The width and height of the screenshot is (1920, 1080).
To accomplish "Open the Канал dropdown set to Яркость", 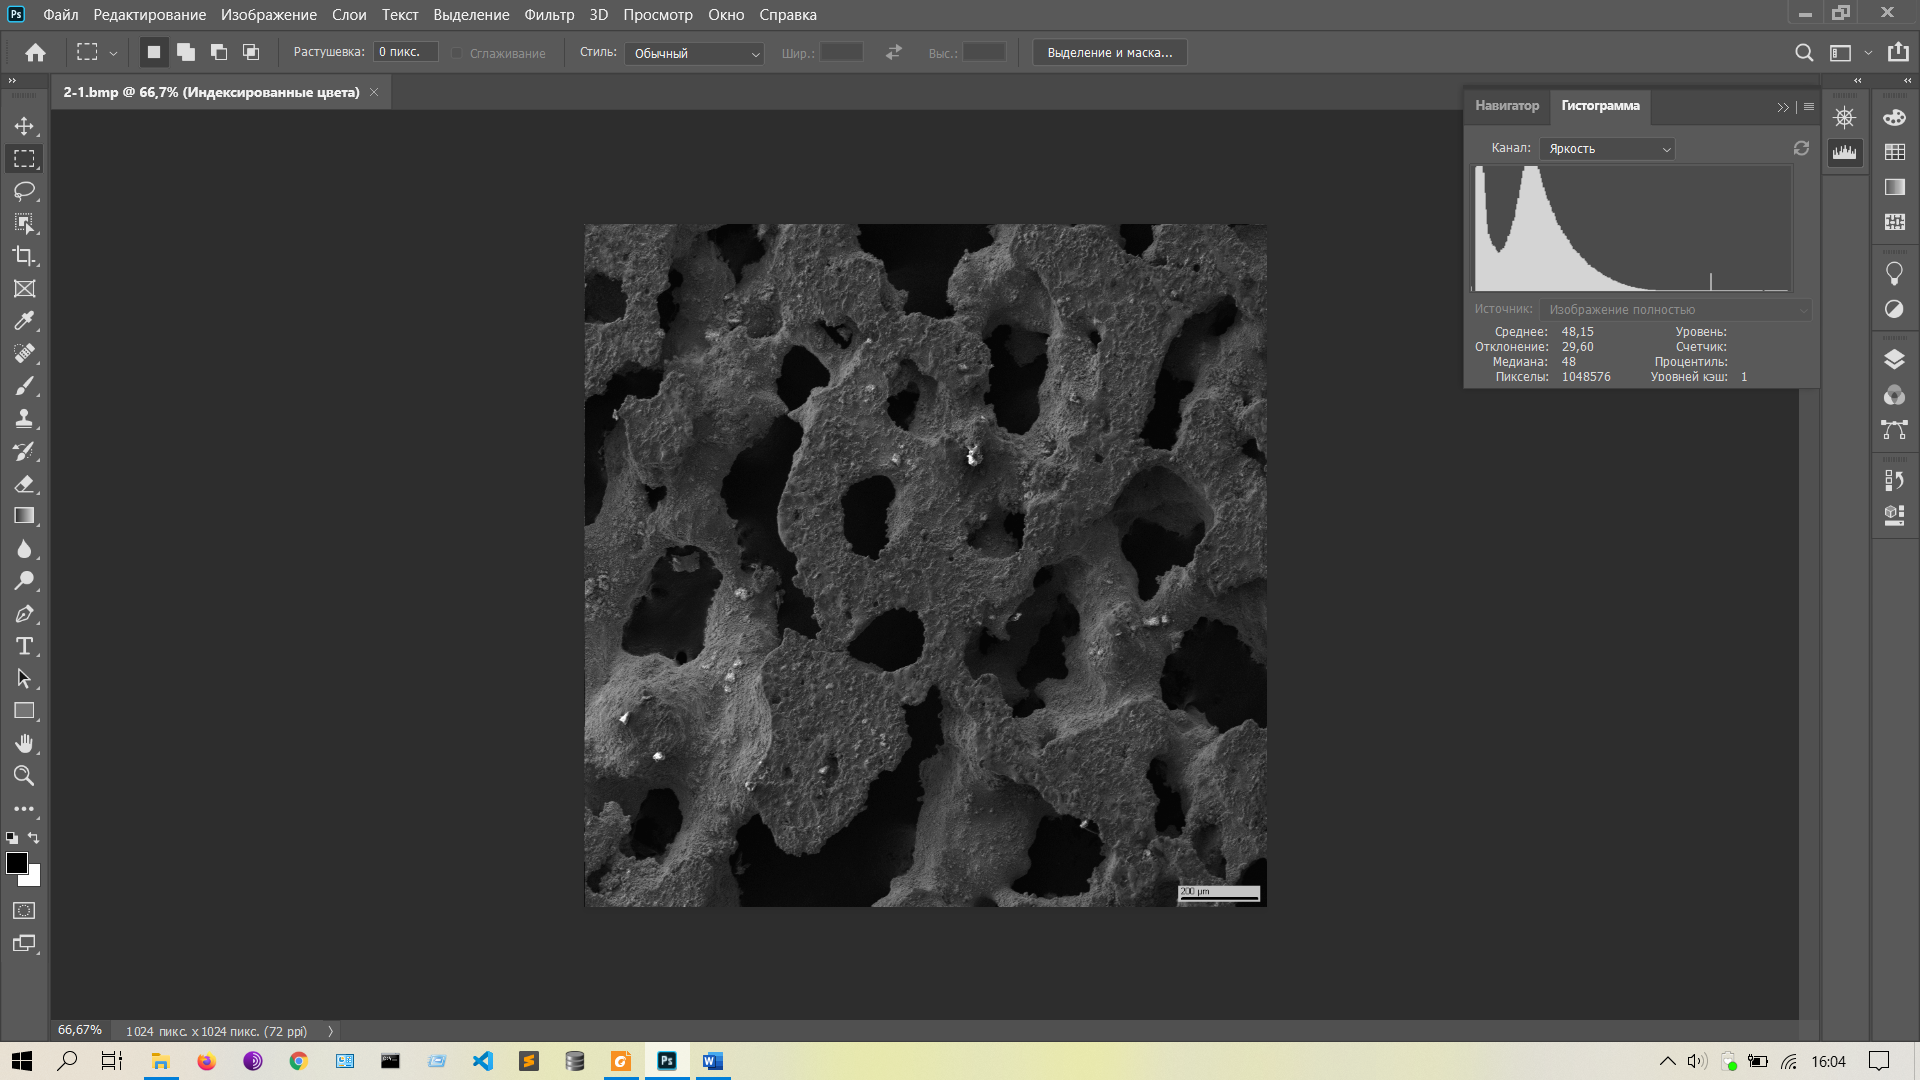I will (x=1607, y=149).
